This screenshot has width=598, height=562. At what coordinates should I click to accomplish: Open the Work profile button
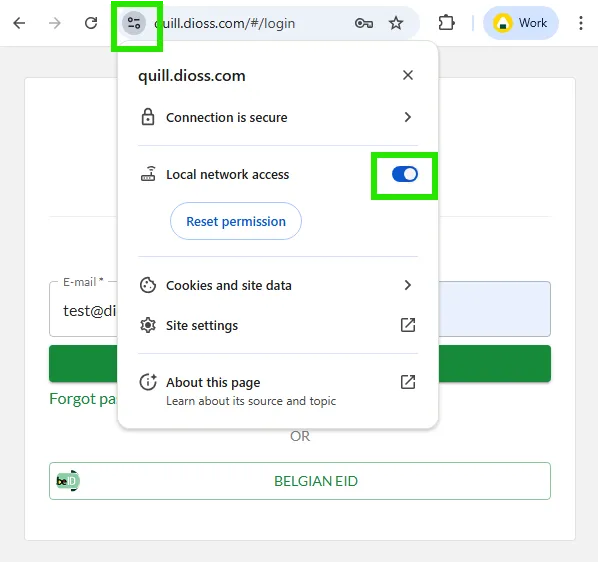(521, 23)
